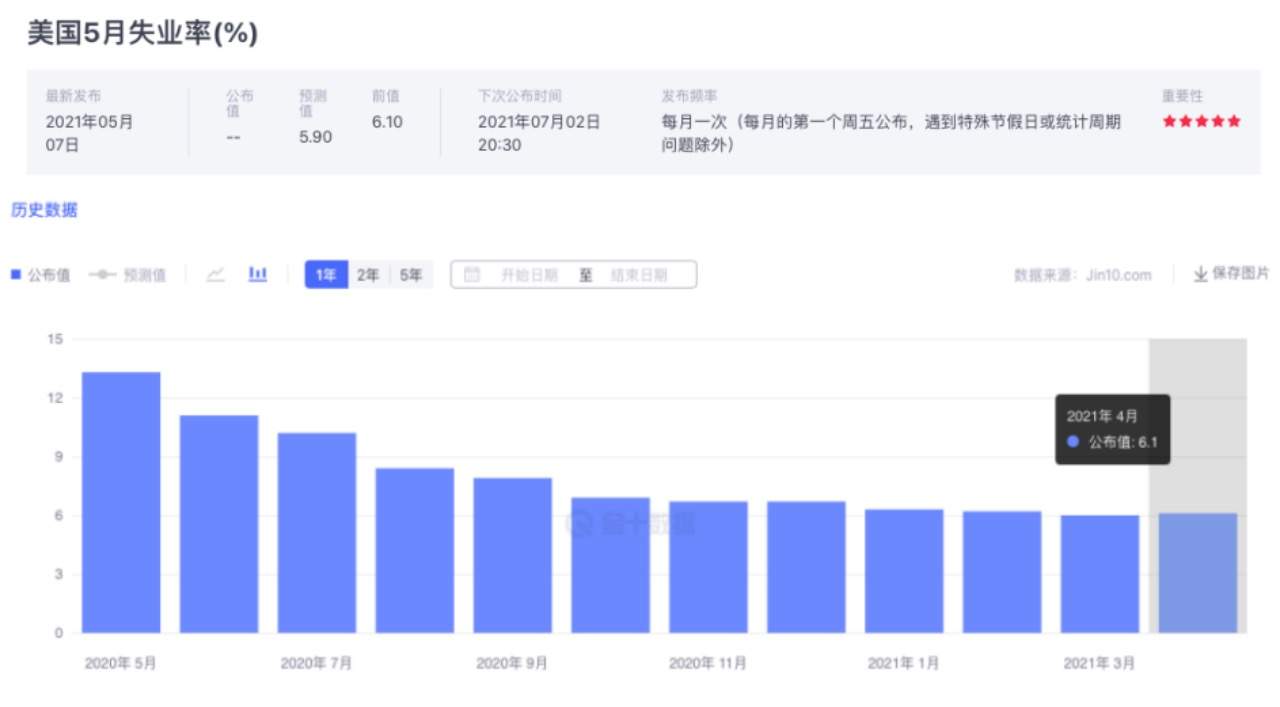Click the 2020年 5月 axis label
The width and height of the screenshot is (1280, 707).
pyautogui.click(x=121, y=663)
